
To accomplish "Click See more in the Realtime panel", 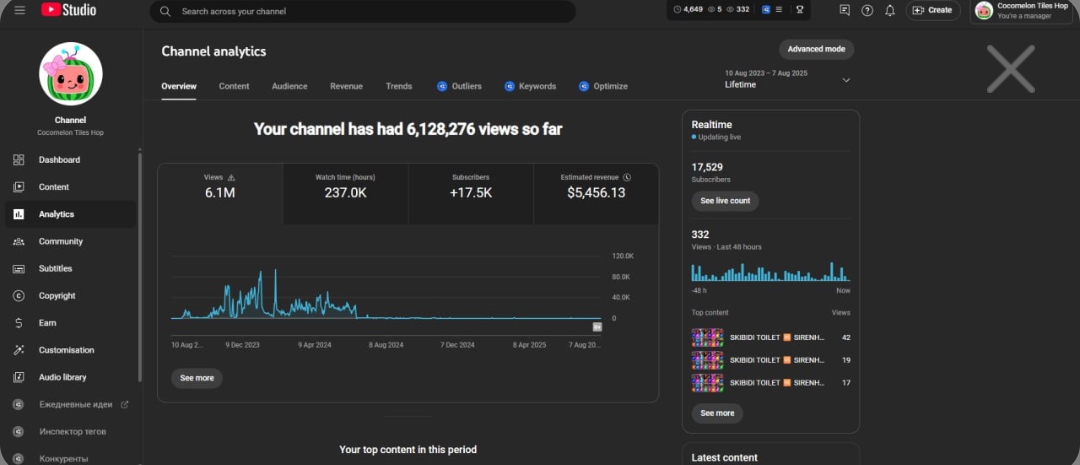I will coord(717,413).
